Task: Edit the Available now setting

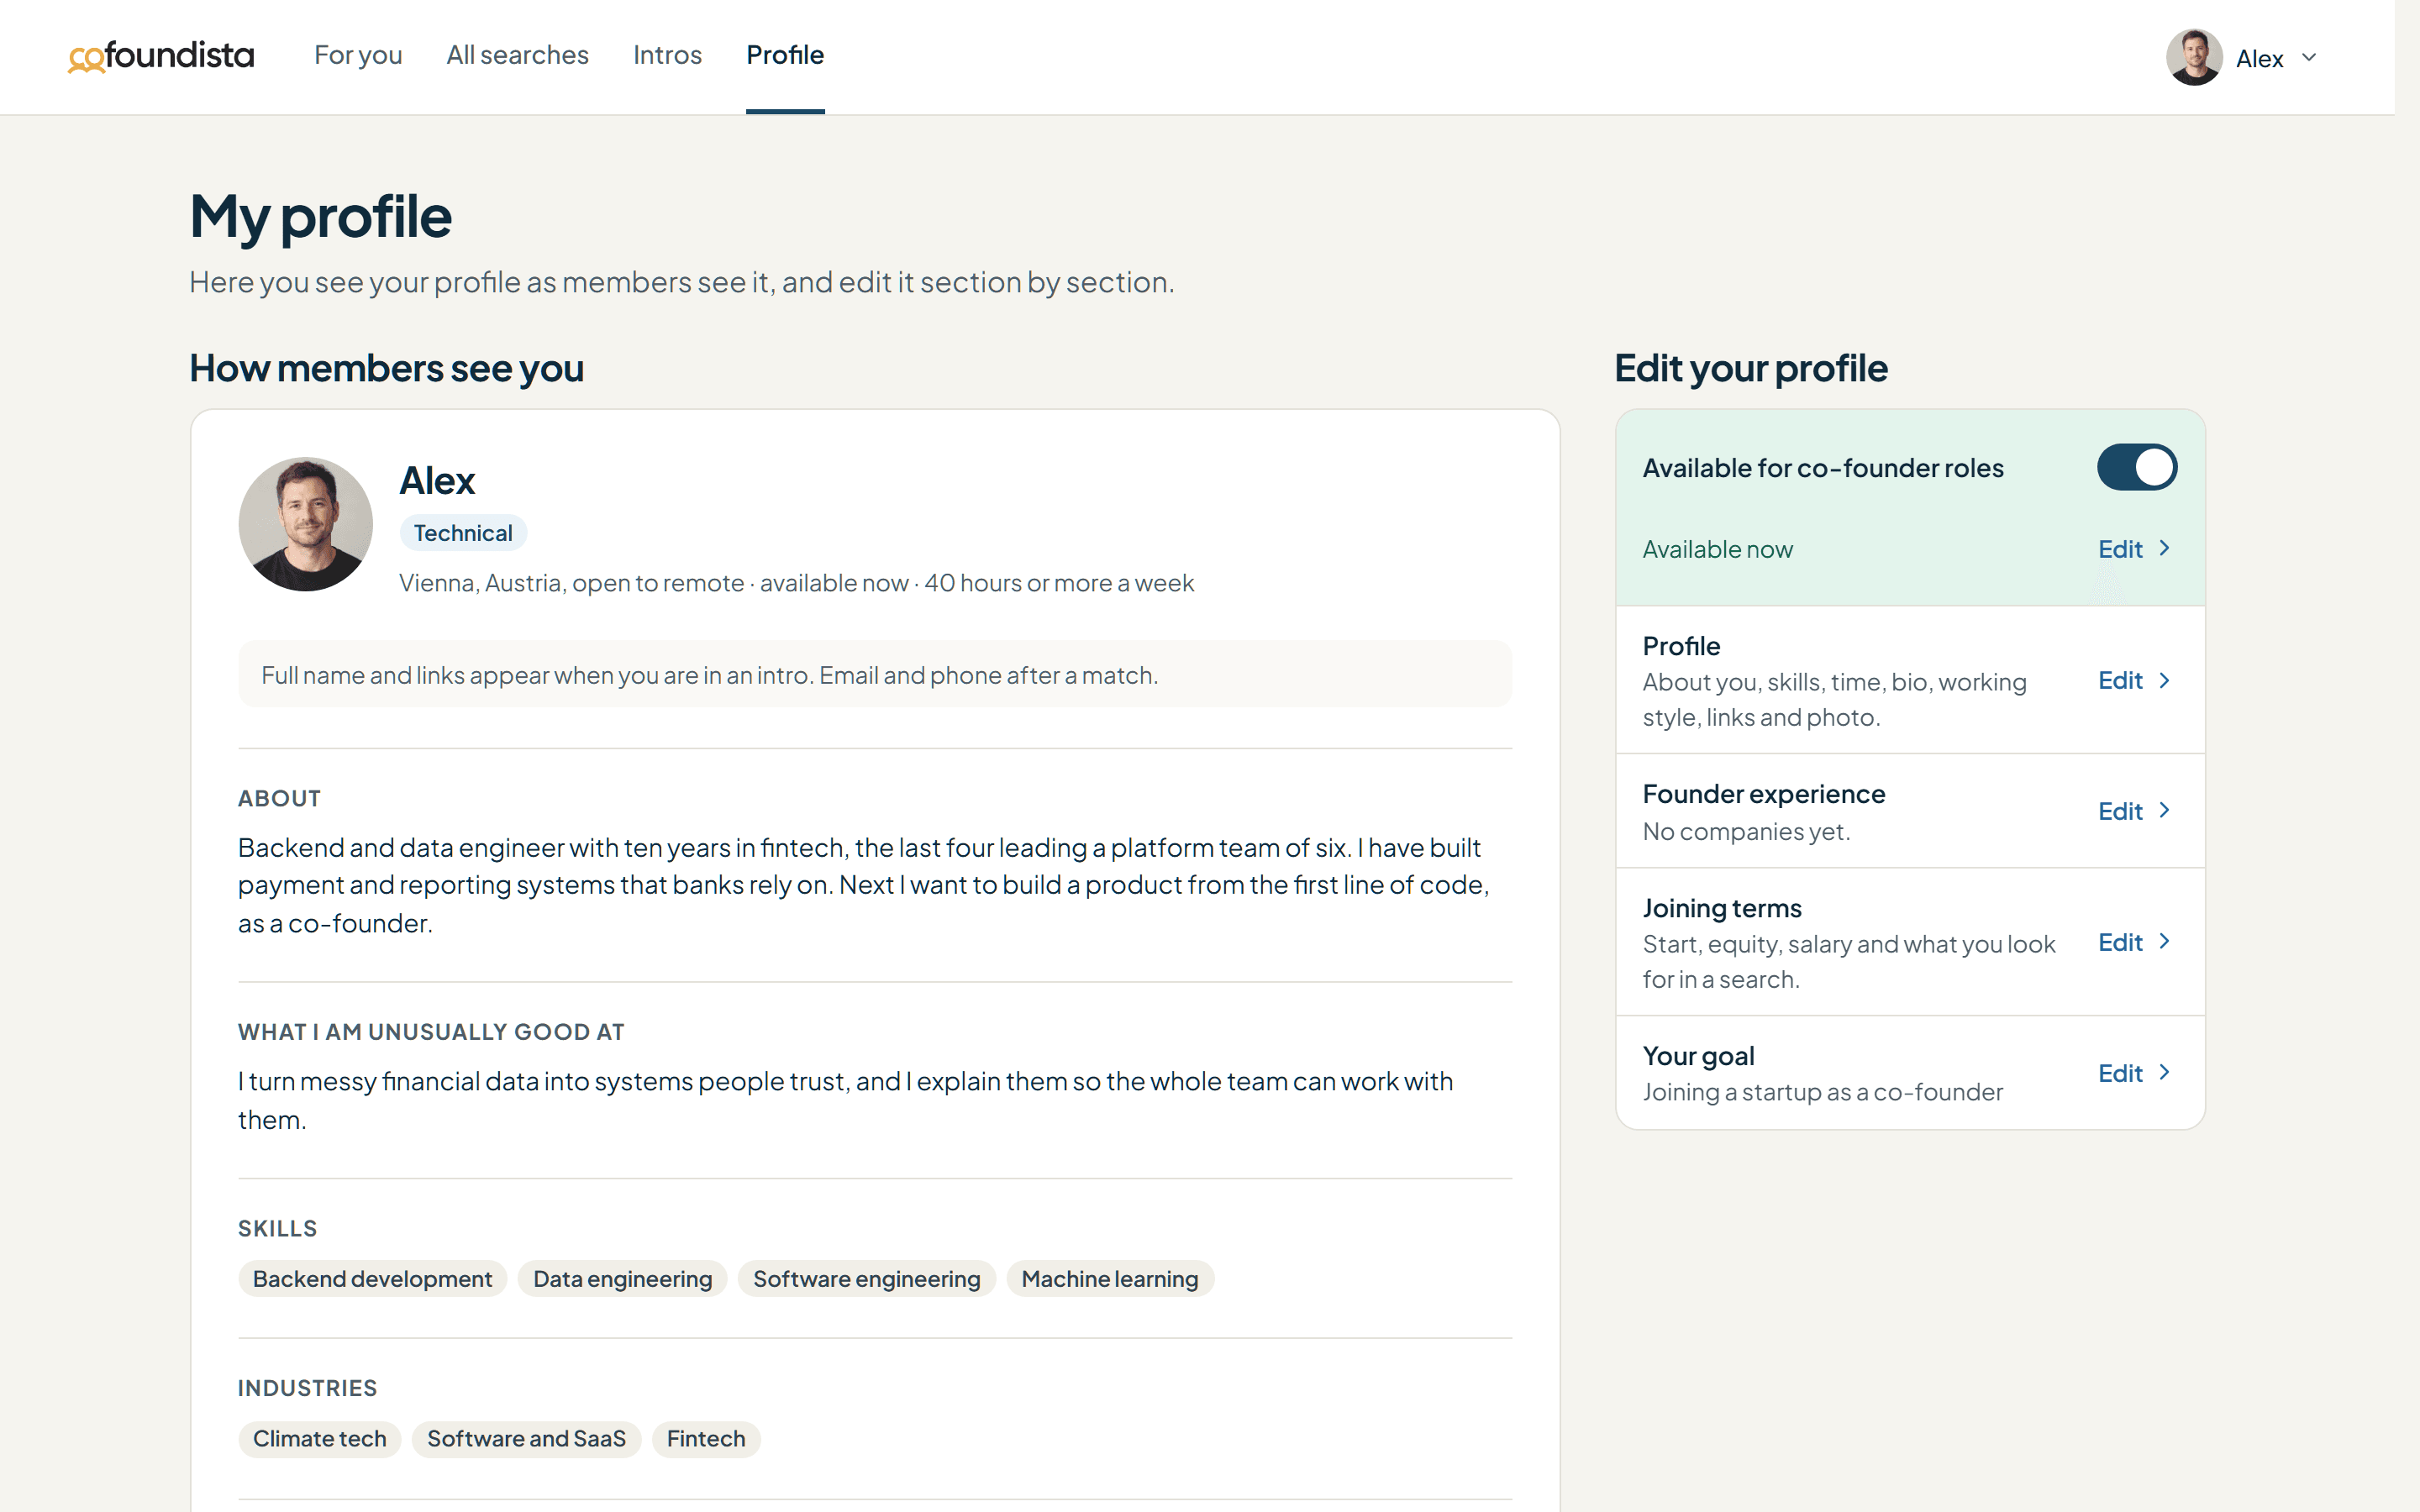Action: (x=2120, y=549)
